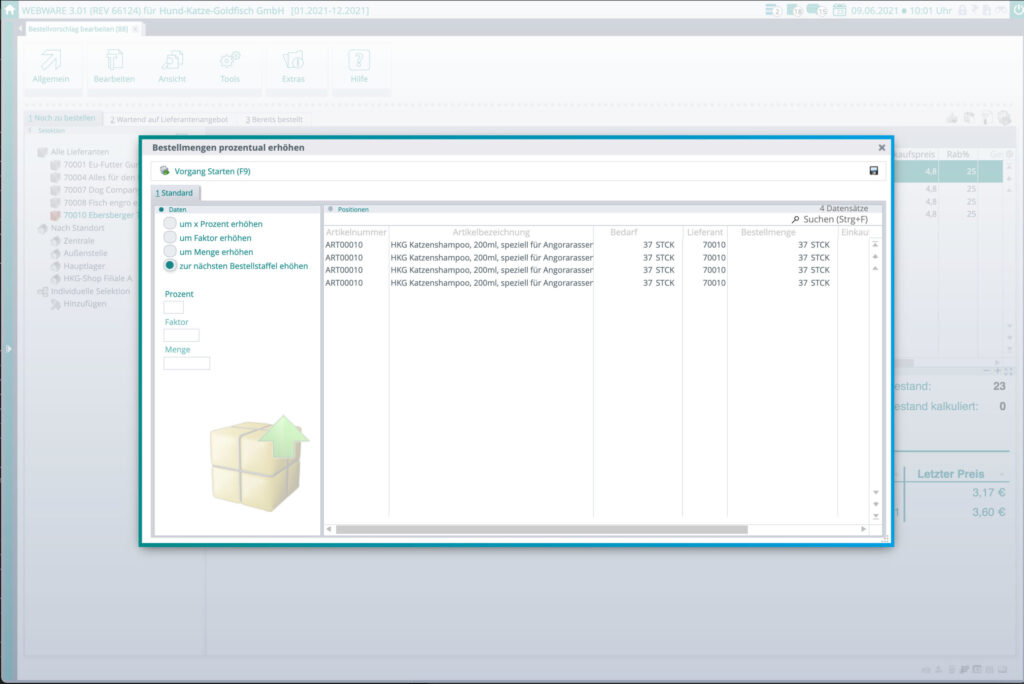Open the Bearbeiten ribbon menu
The height and width of the screenshot is (684, 1024).
pos(114,67)
